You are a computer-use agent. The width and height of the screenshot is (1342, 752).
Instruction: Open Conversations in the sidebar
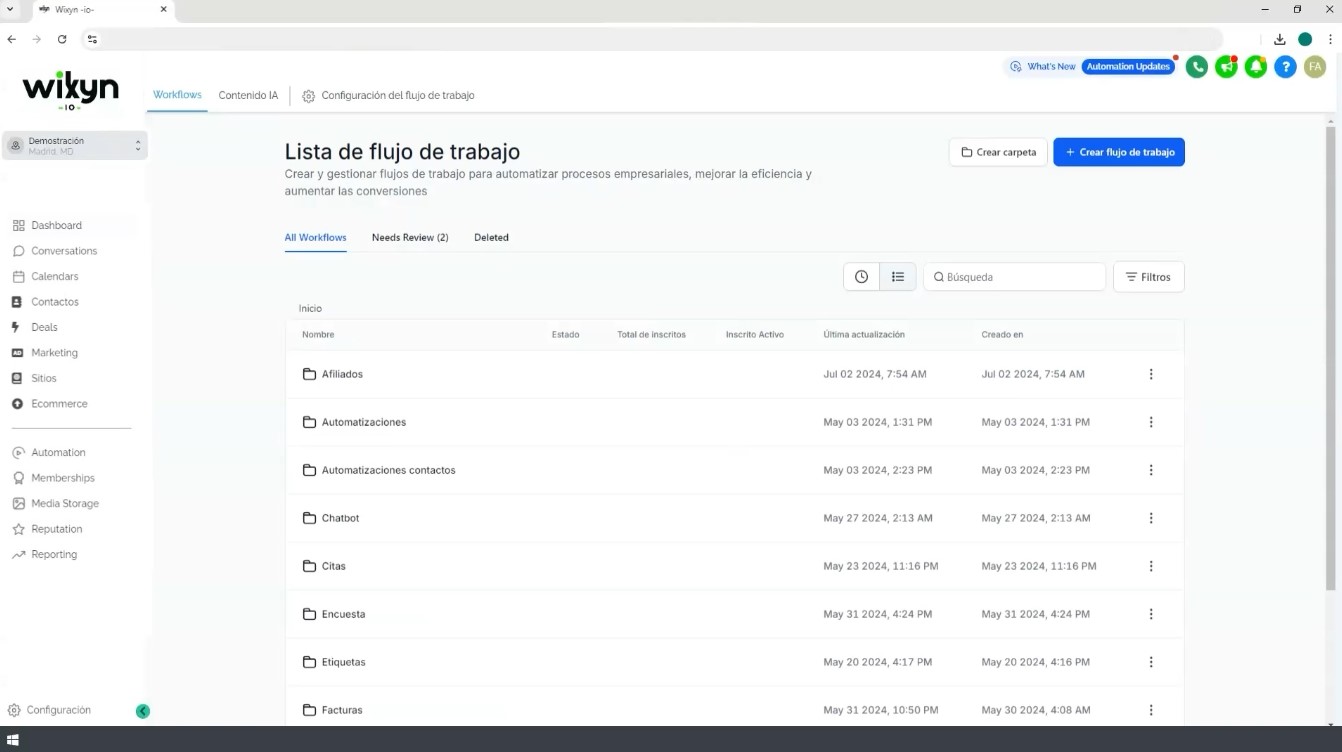tap(55, 251)
